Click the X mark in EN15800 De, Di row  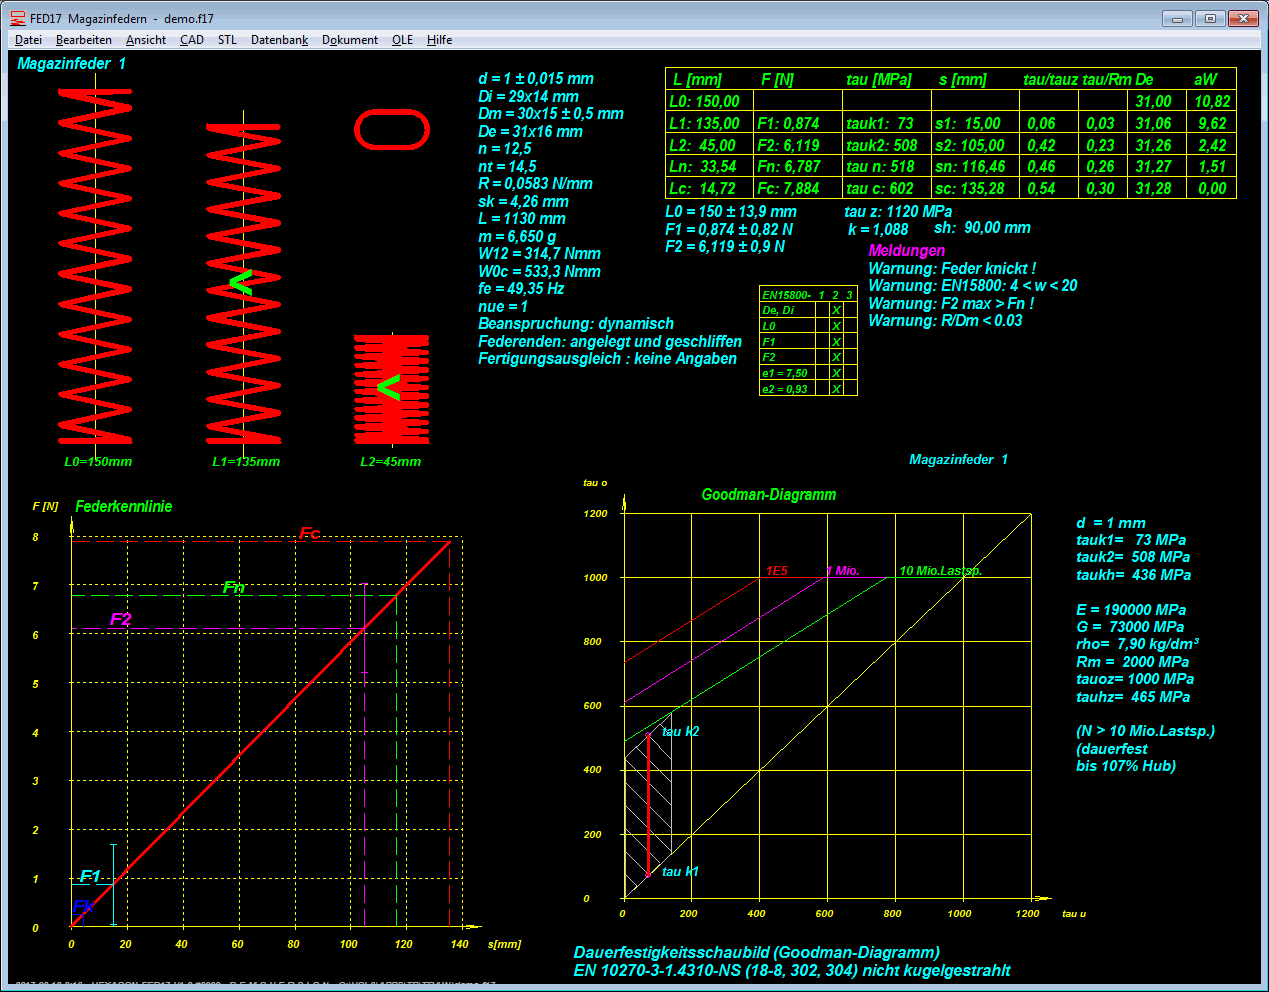tap(836, 311)
